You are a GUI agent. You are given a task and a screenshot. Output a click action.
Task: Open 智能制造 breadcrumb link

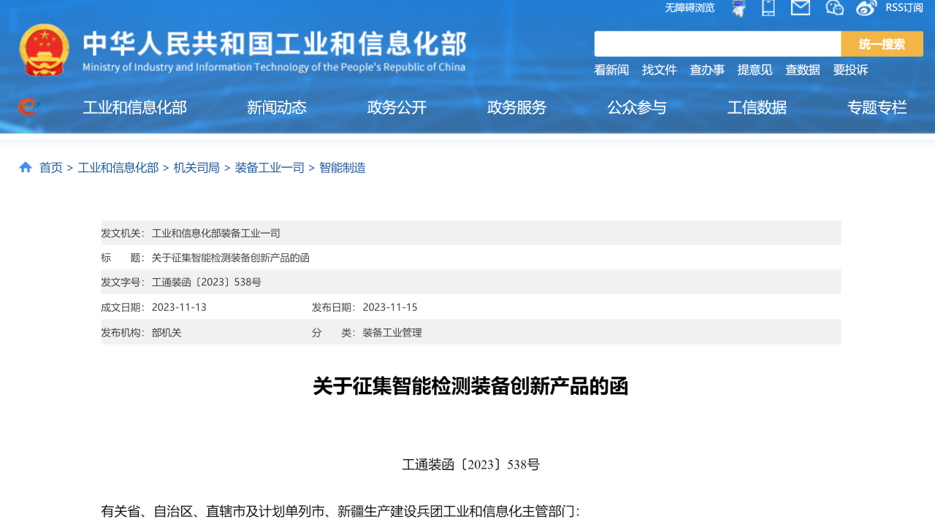pos(342,168)
